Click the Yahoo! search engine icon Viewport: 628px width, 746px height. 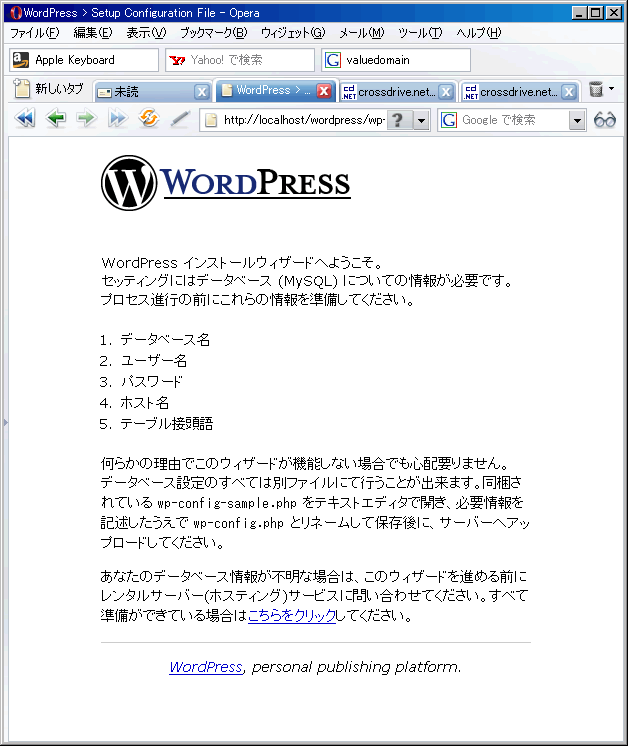177,60
